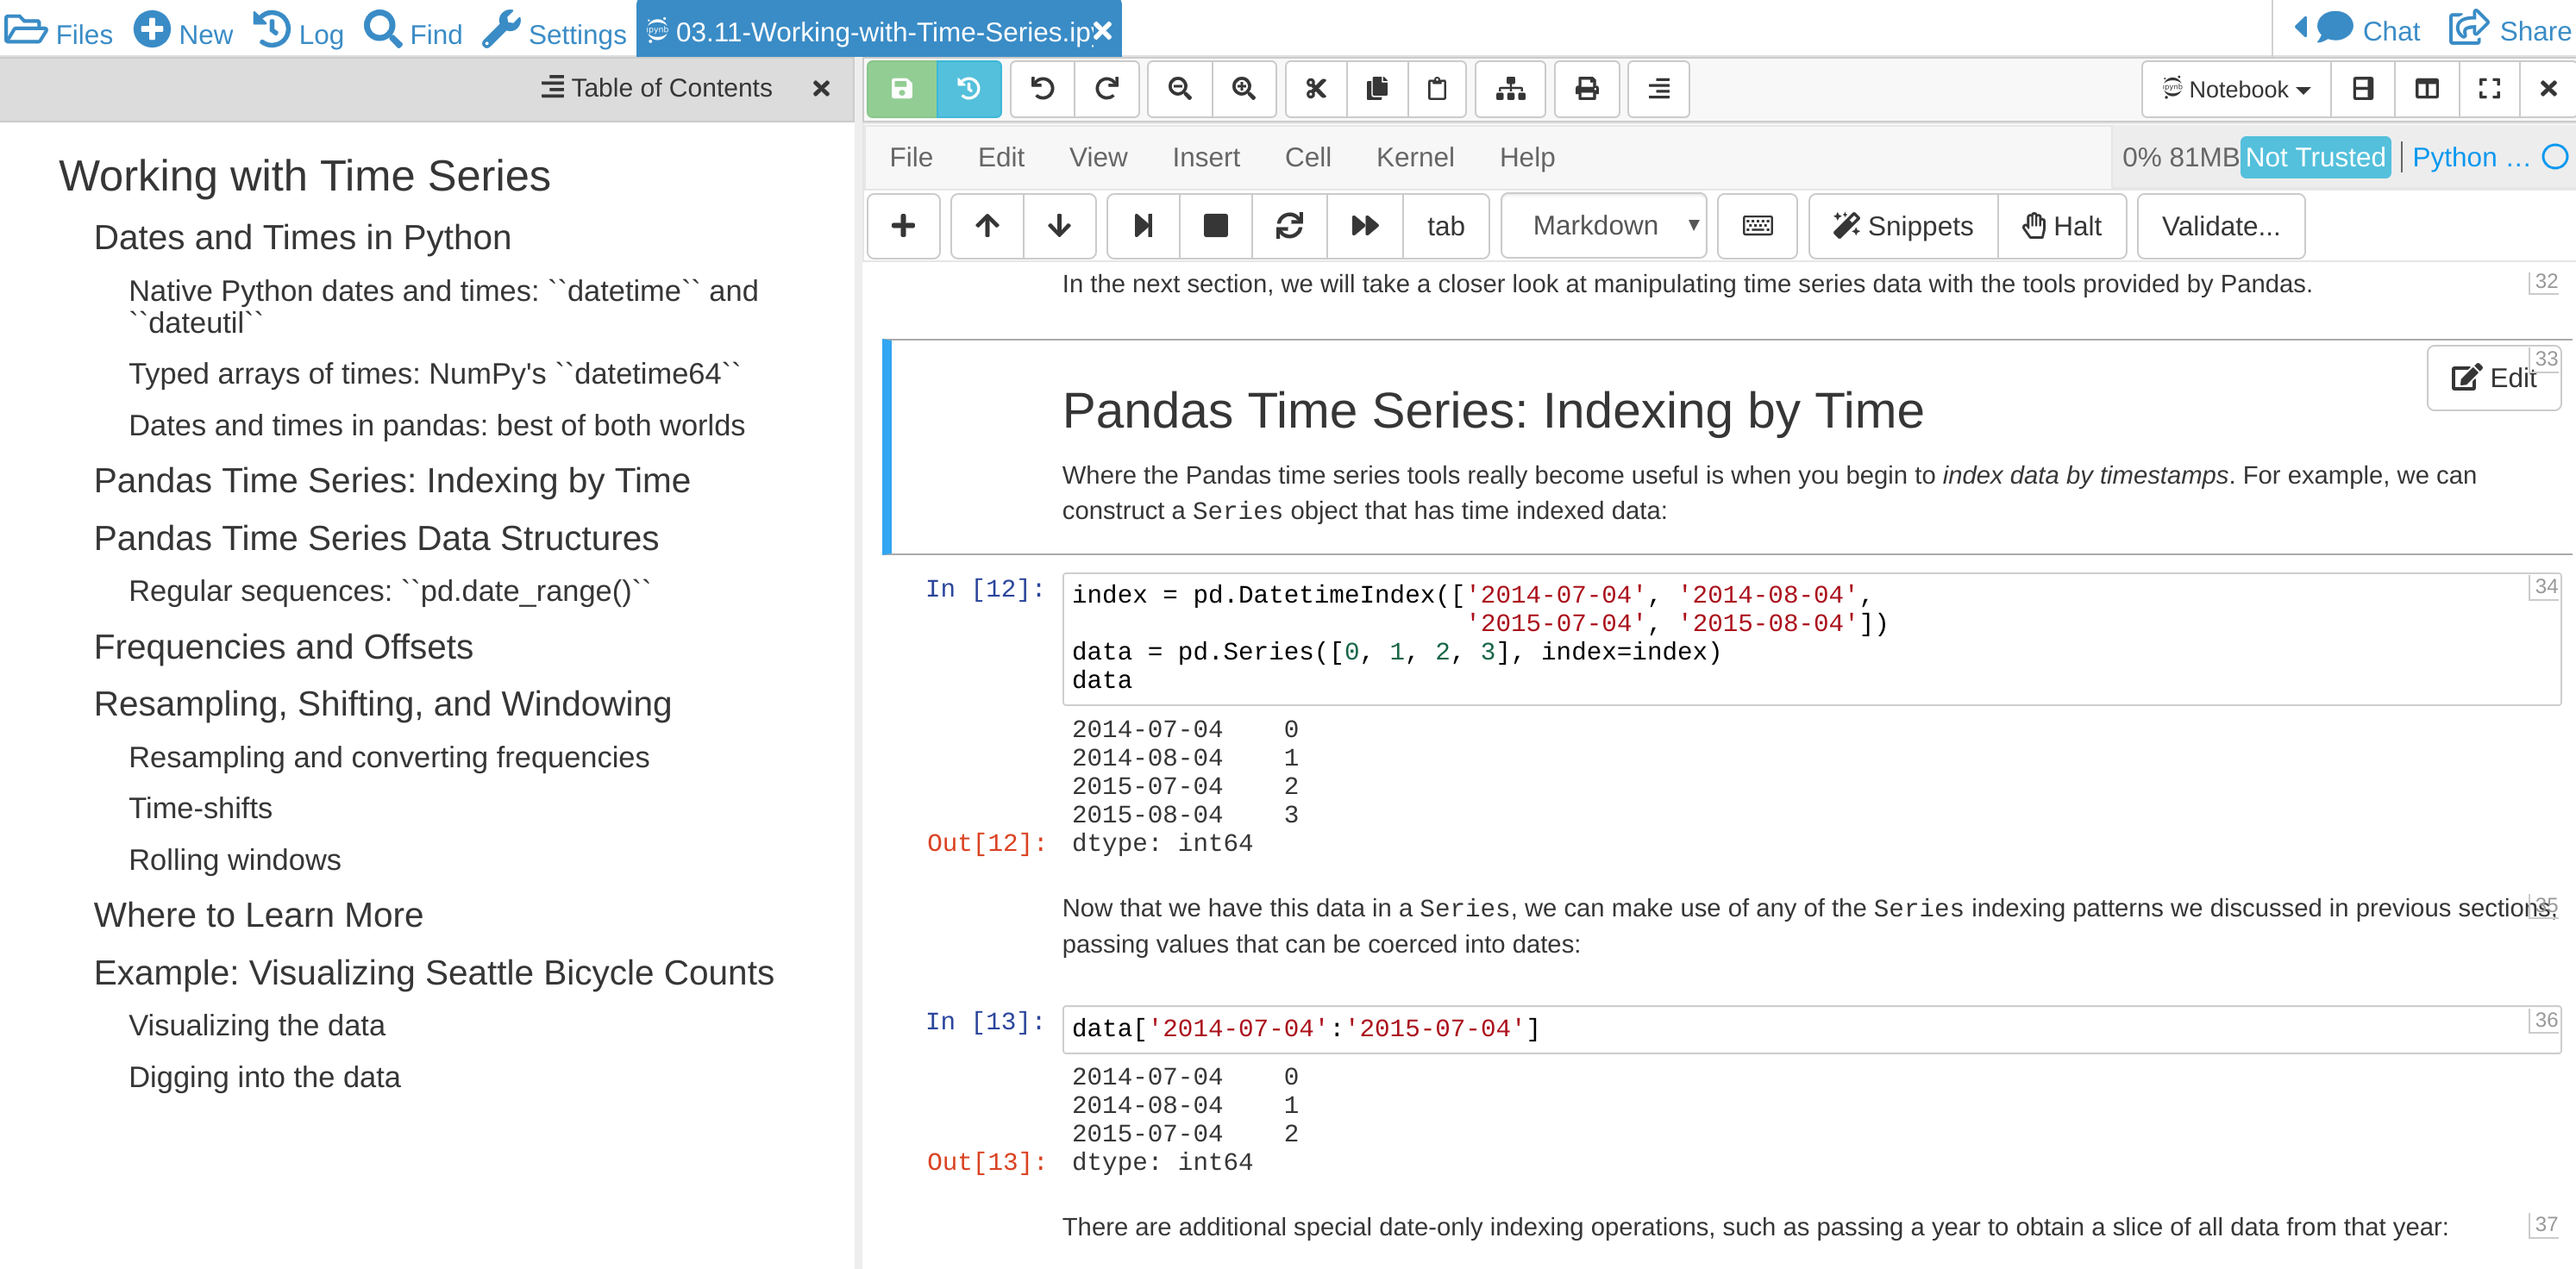Open the Kernel menu

point(1415,157)
